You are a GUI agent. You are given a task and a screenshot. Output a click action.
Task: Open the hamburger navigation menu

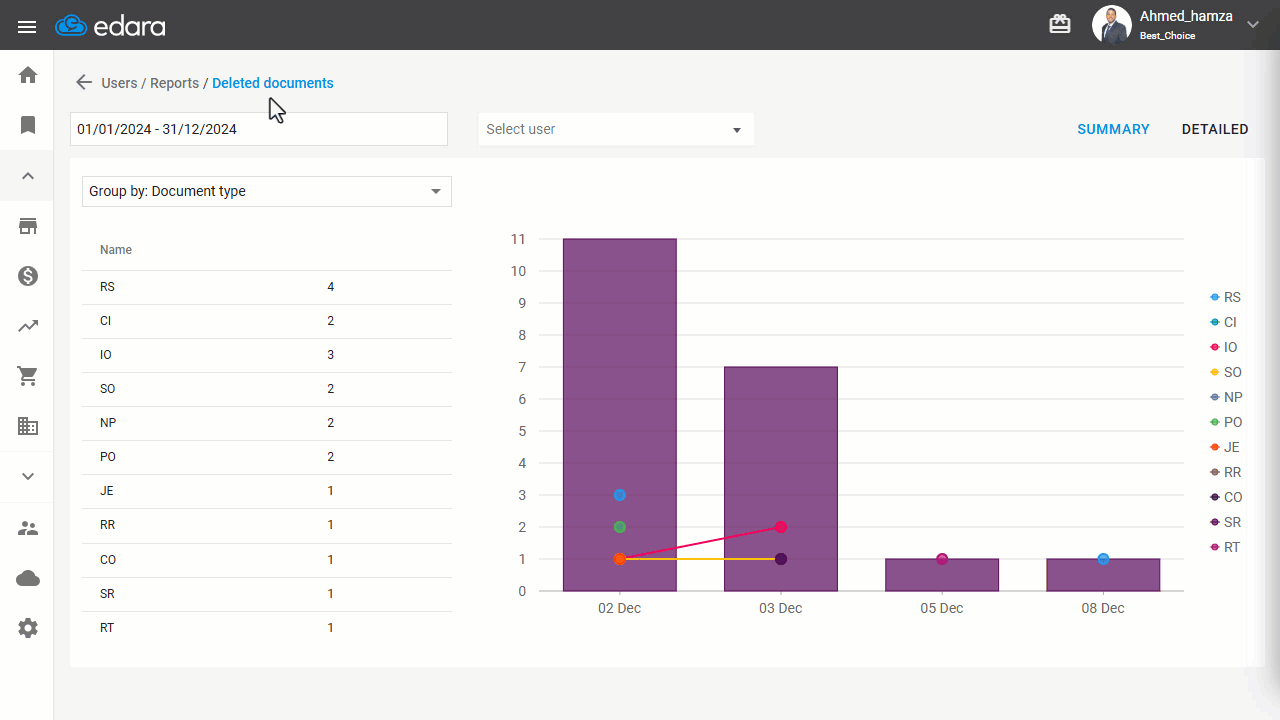(27, 26)
